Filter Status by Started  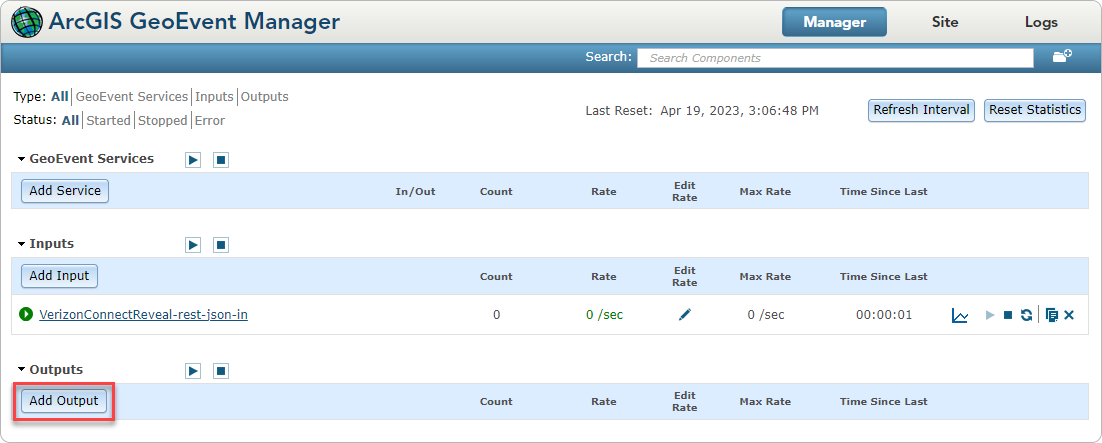[x=108, y=120]
